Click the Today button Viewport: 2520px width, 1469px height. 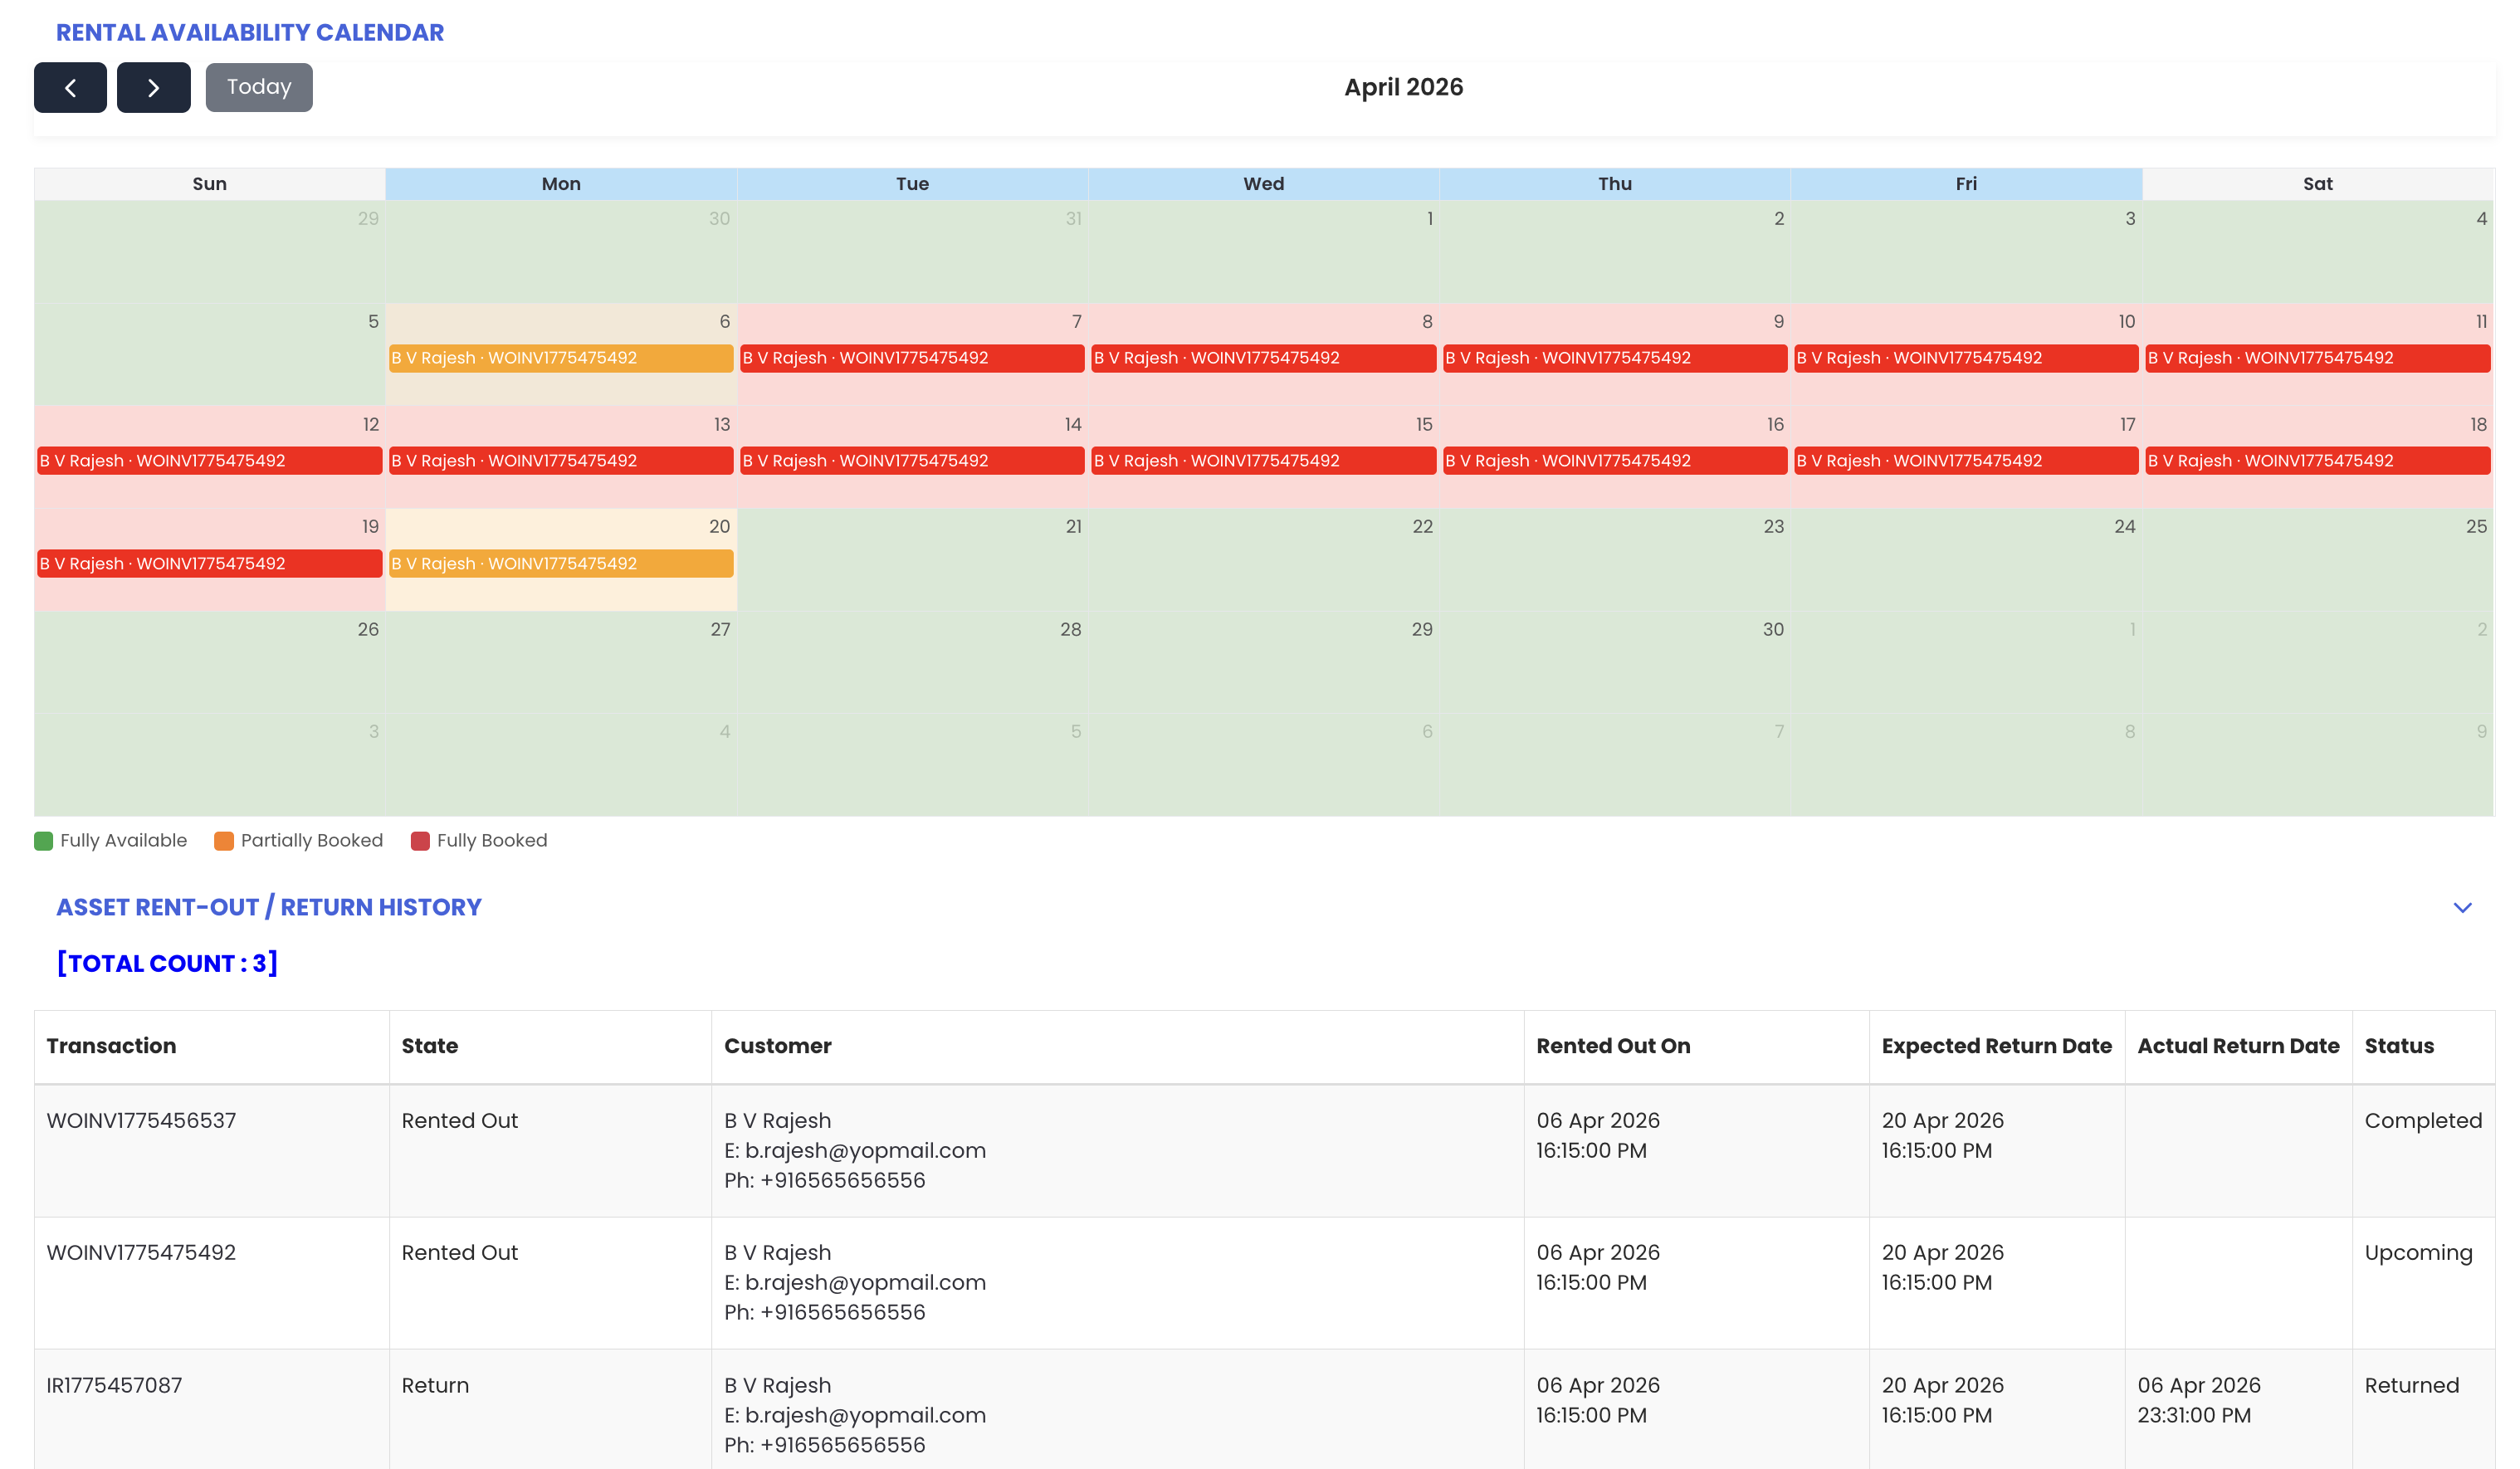coord(259,88)
